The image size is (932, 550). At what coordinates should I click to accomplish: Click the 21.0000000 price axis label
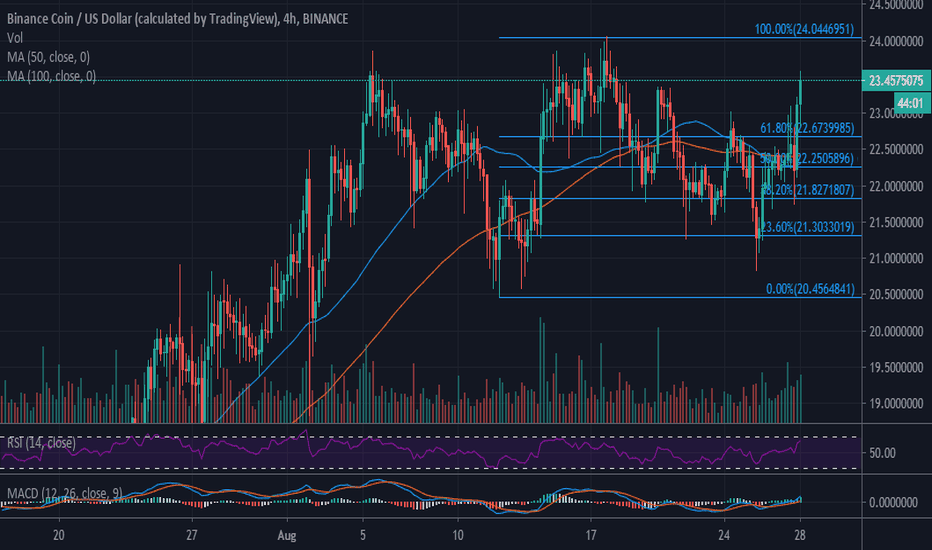[896, 258]
